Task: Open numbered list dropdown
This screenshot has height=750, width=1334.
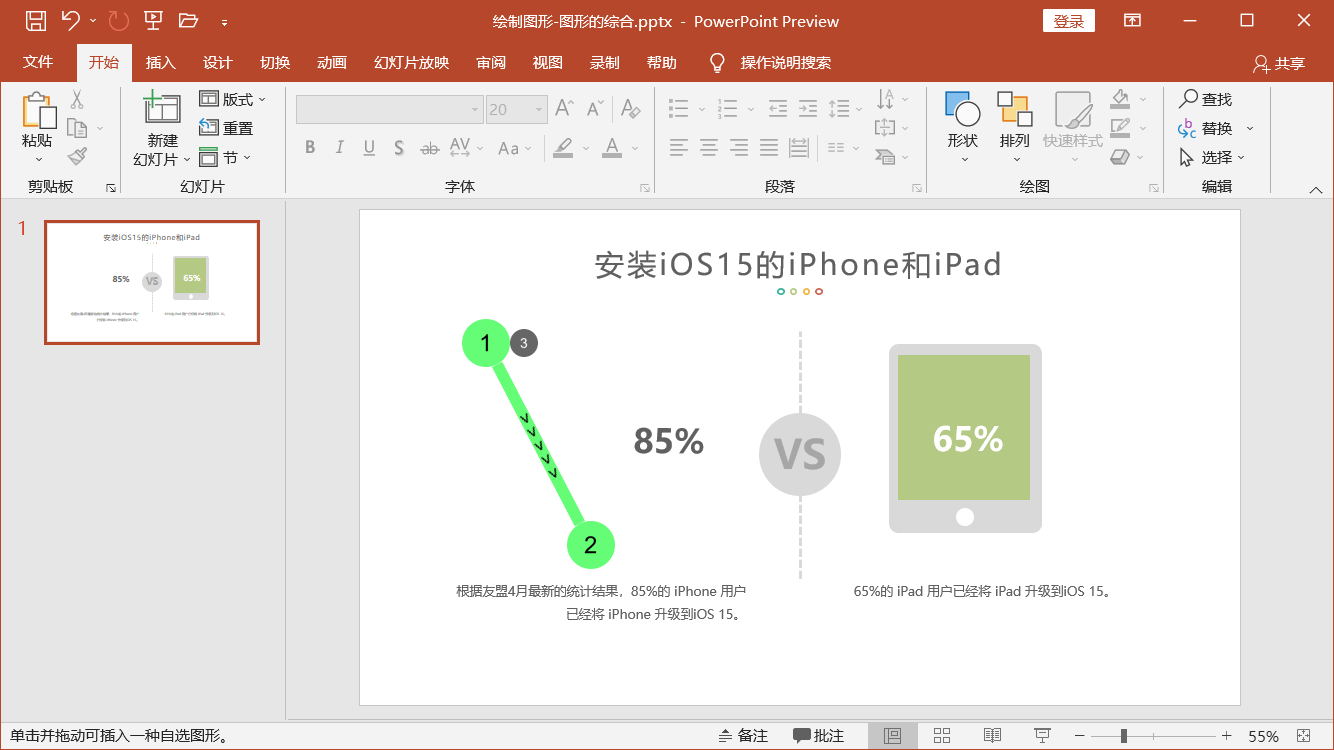Action: tap(750, 108)
